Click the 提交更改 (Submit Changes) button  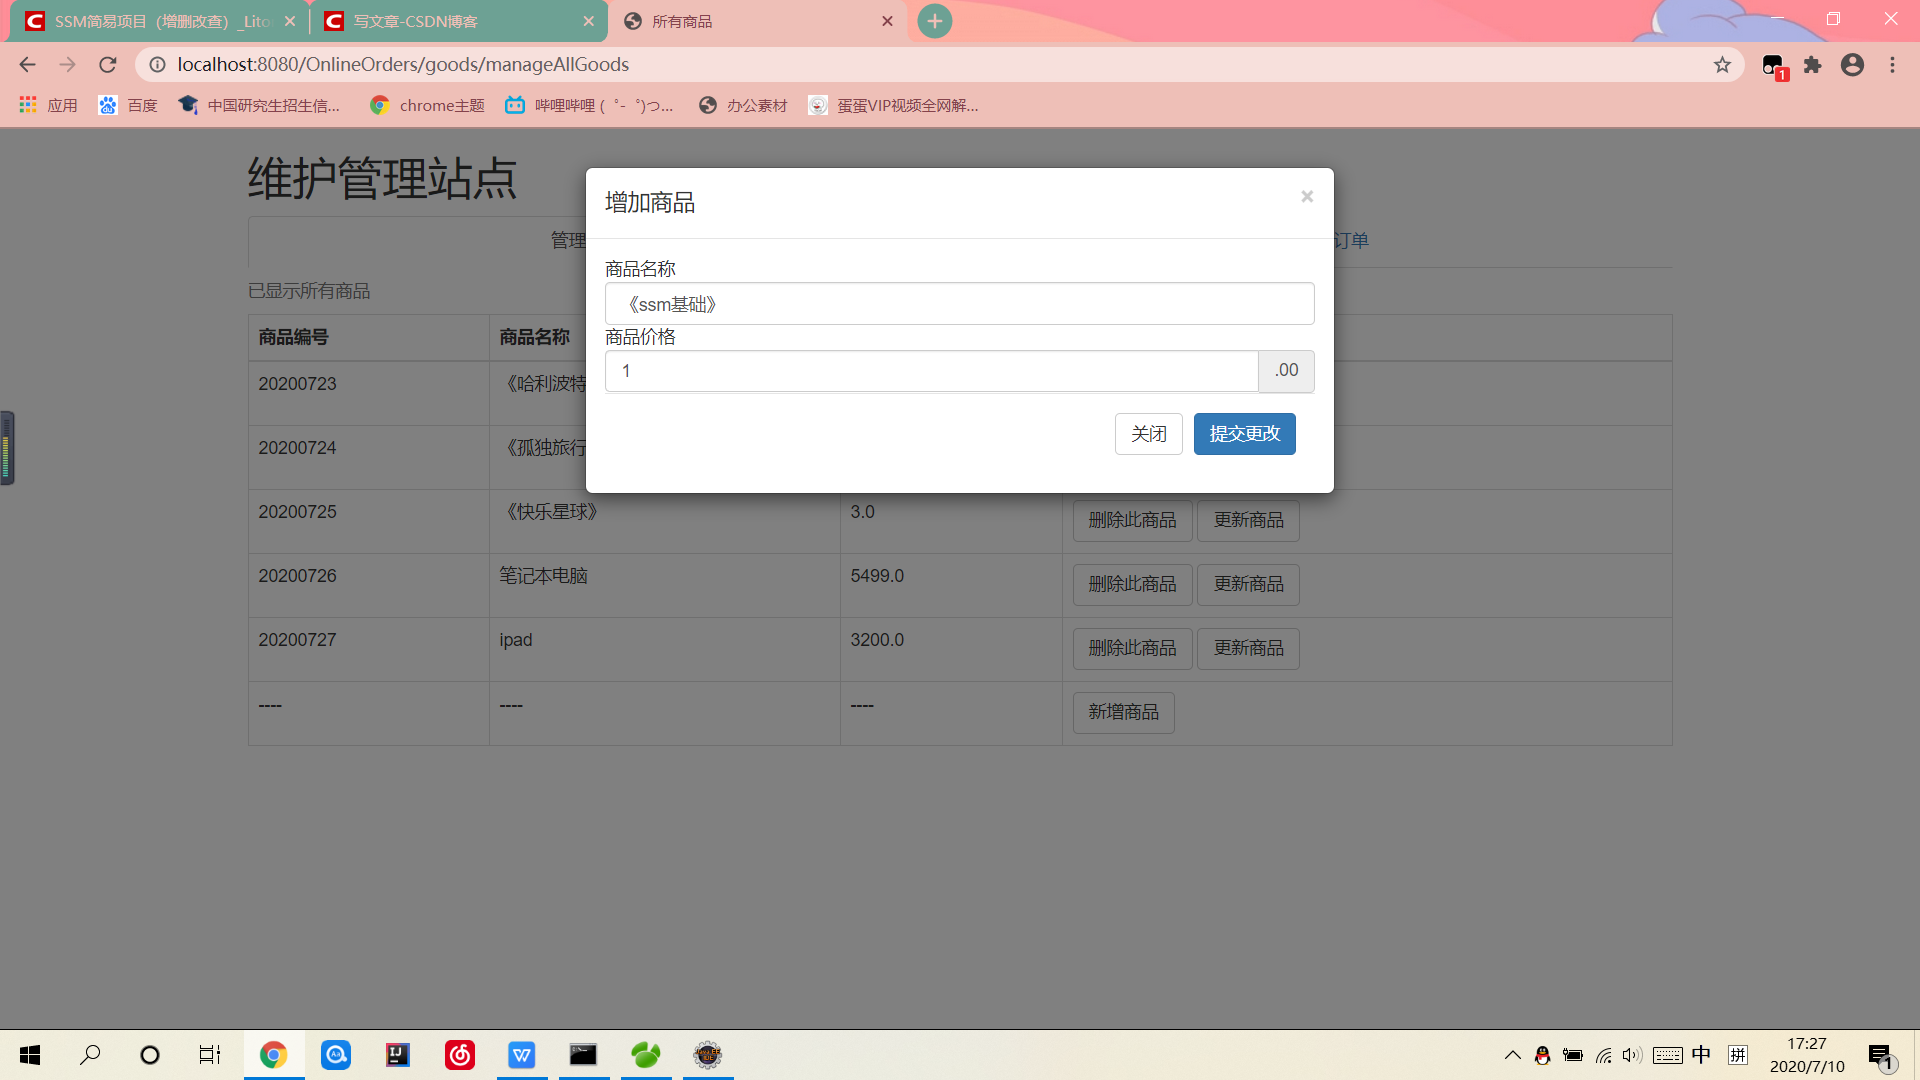tap(1245, 433)
